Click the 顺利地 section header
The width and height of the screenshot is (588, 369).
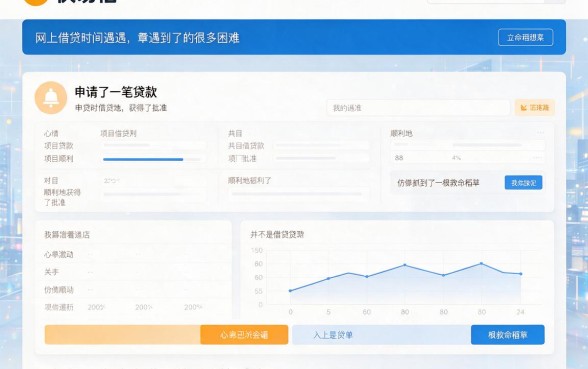pos(401,133)
